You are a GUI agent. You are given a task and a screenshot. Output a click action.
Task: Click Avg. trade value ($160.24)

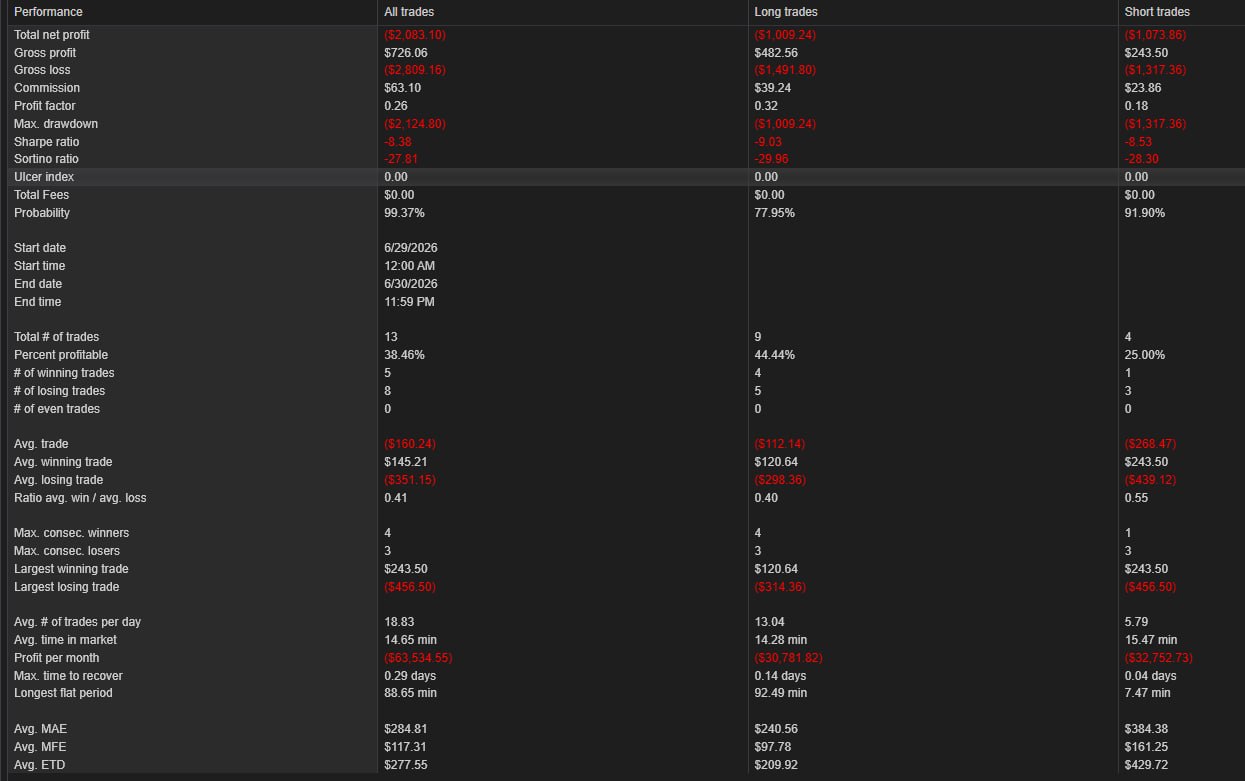[410, 444]
